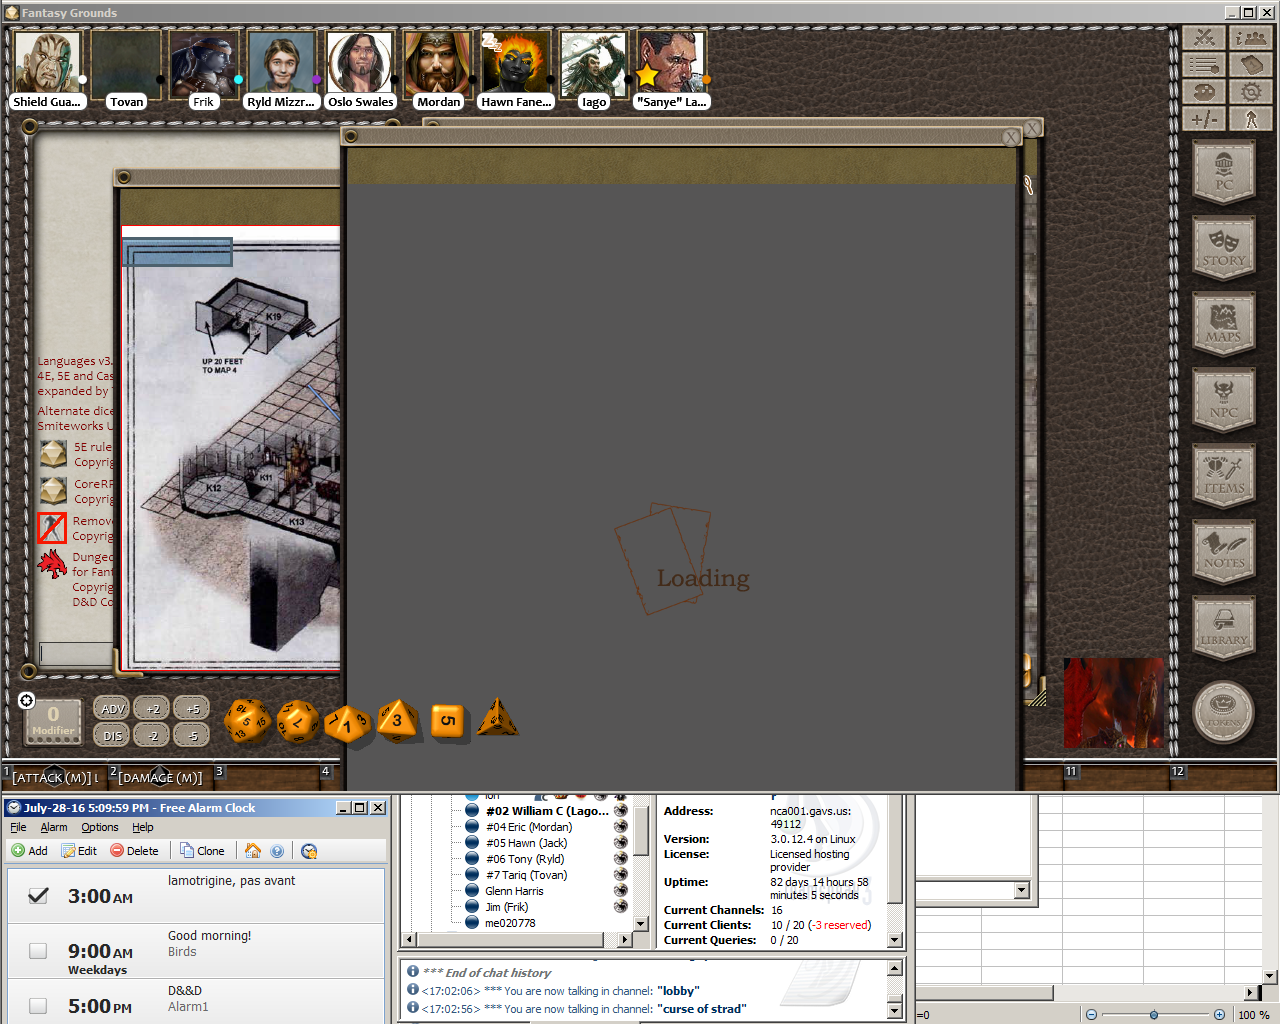Open the Alarm menu
The height and width of the screenshot is (1024, 1280).
pos(54,827)
